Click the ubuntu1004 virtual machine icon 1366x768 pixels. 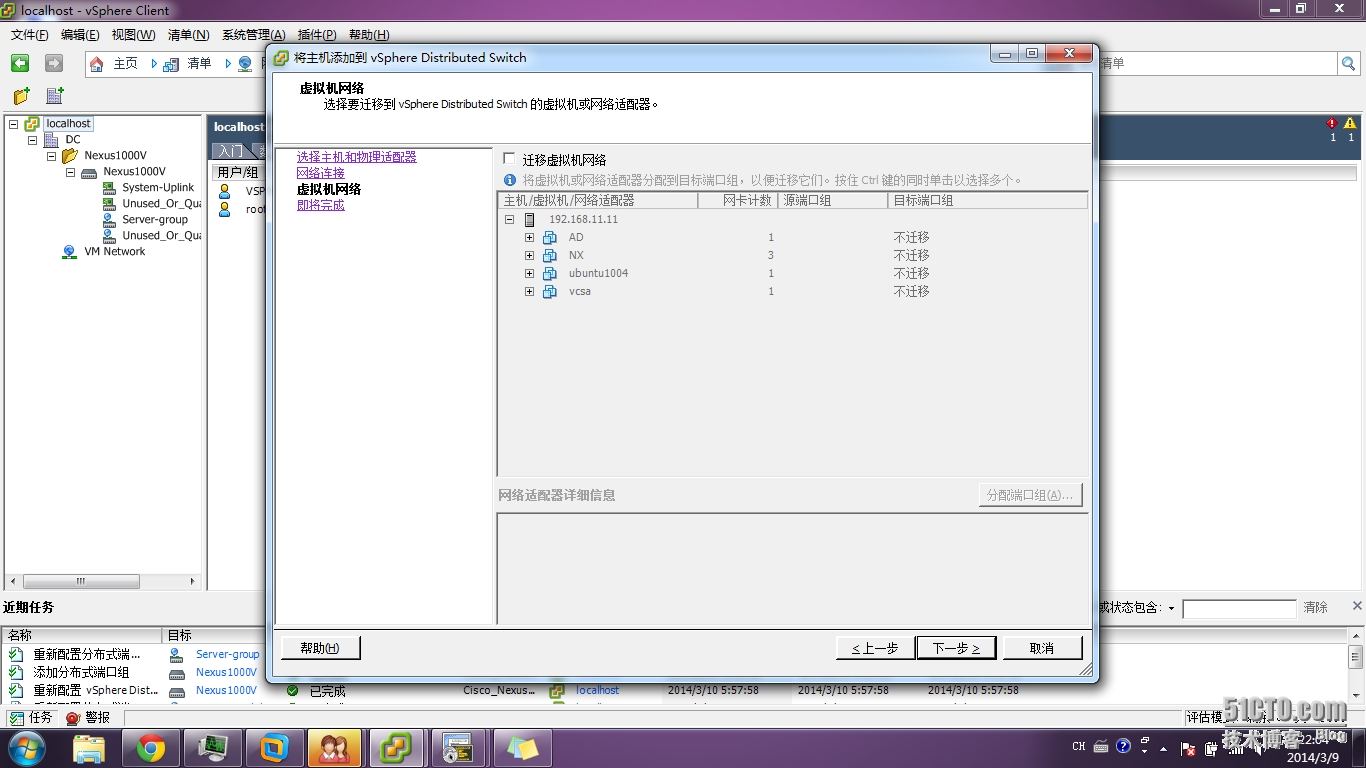(549, 273)
